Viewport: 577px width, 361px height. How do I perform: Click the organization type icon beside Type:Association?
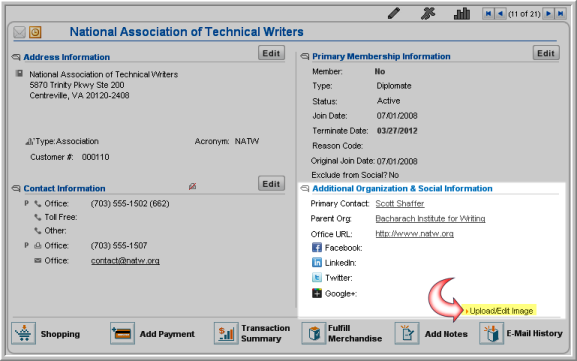tap(29, 141)
